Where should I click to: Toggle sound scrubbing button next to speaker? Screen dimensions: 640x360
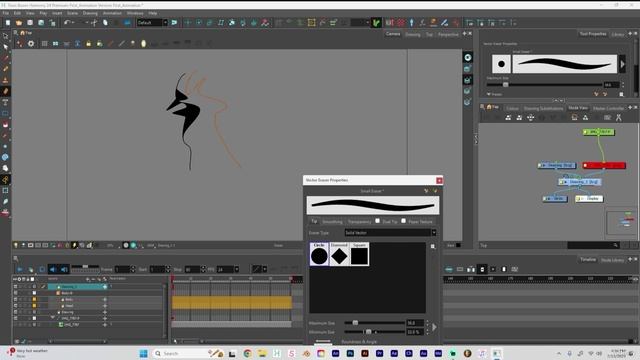[x=64, y=269]
